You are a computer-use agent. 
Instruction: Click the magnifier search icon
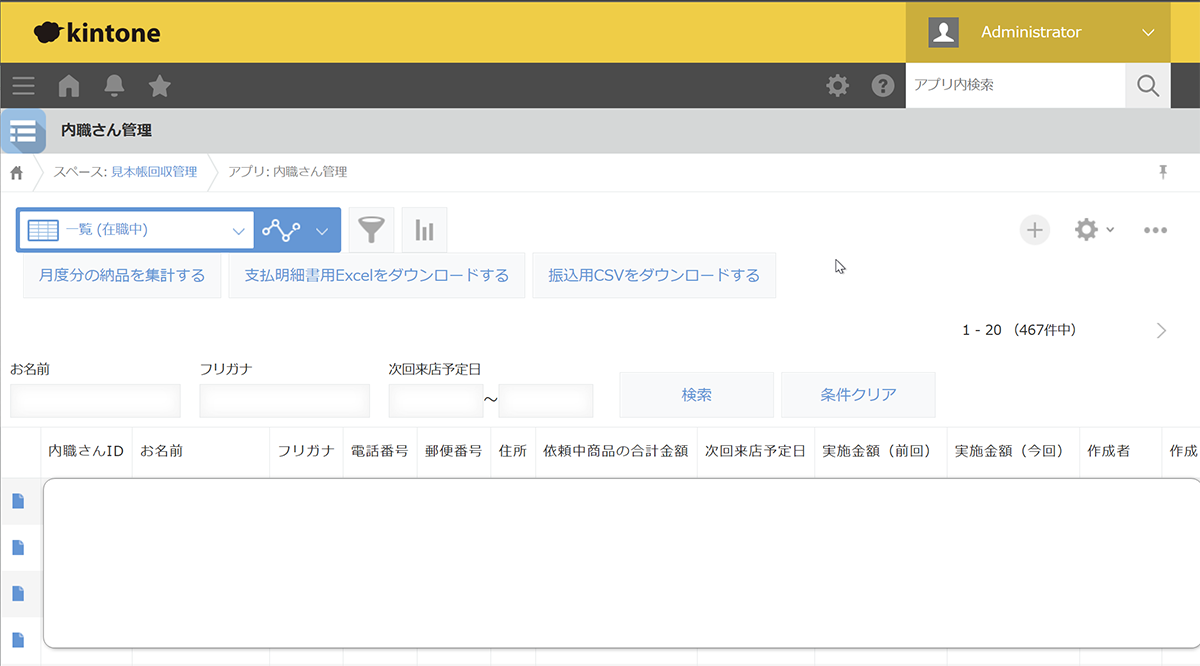tap(1148, 86)
